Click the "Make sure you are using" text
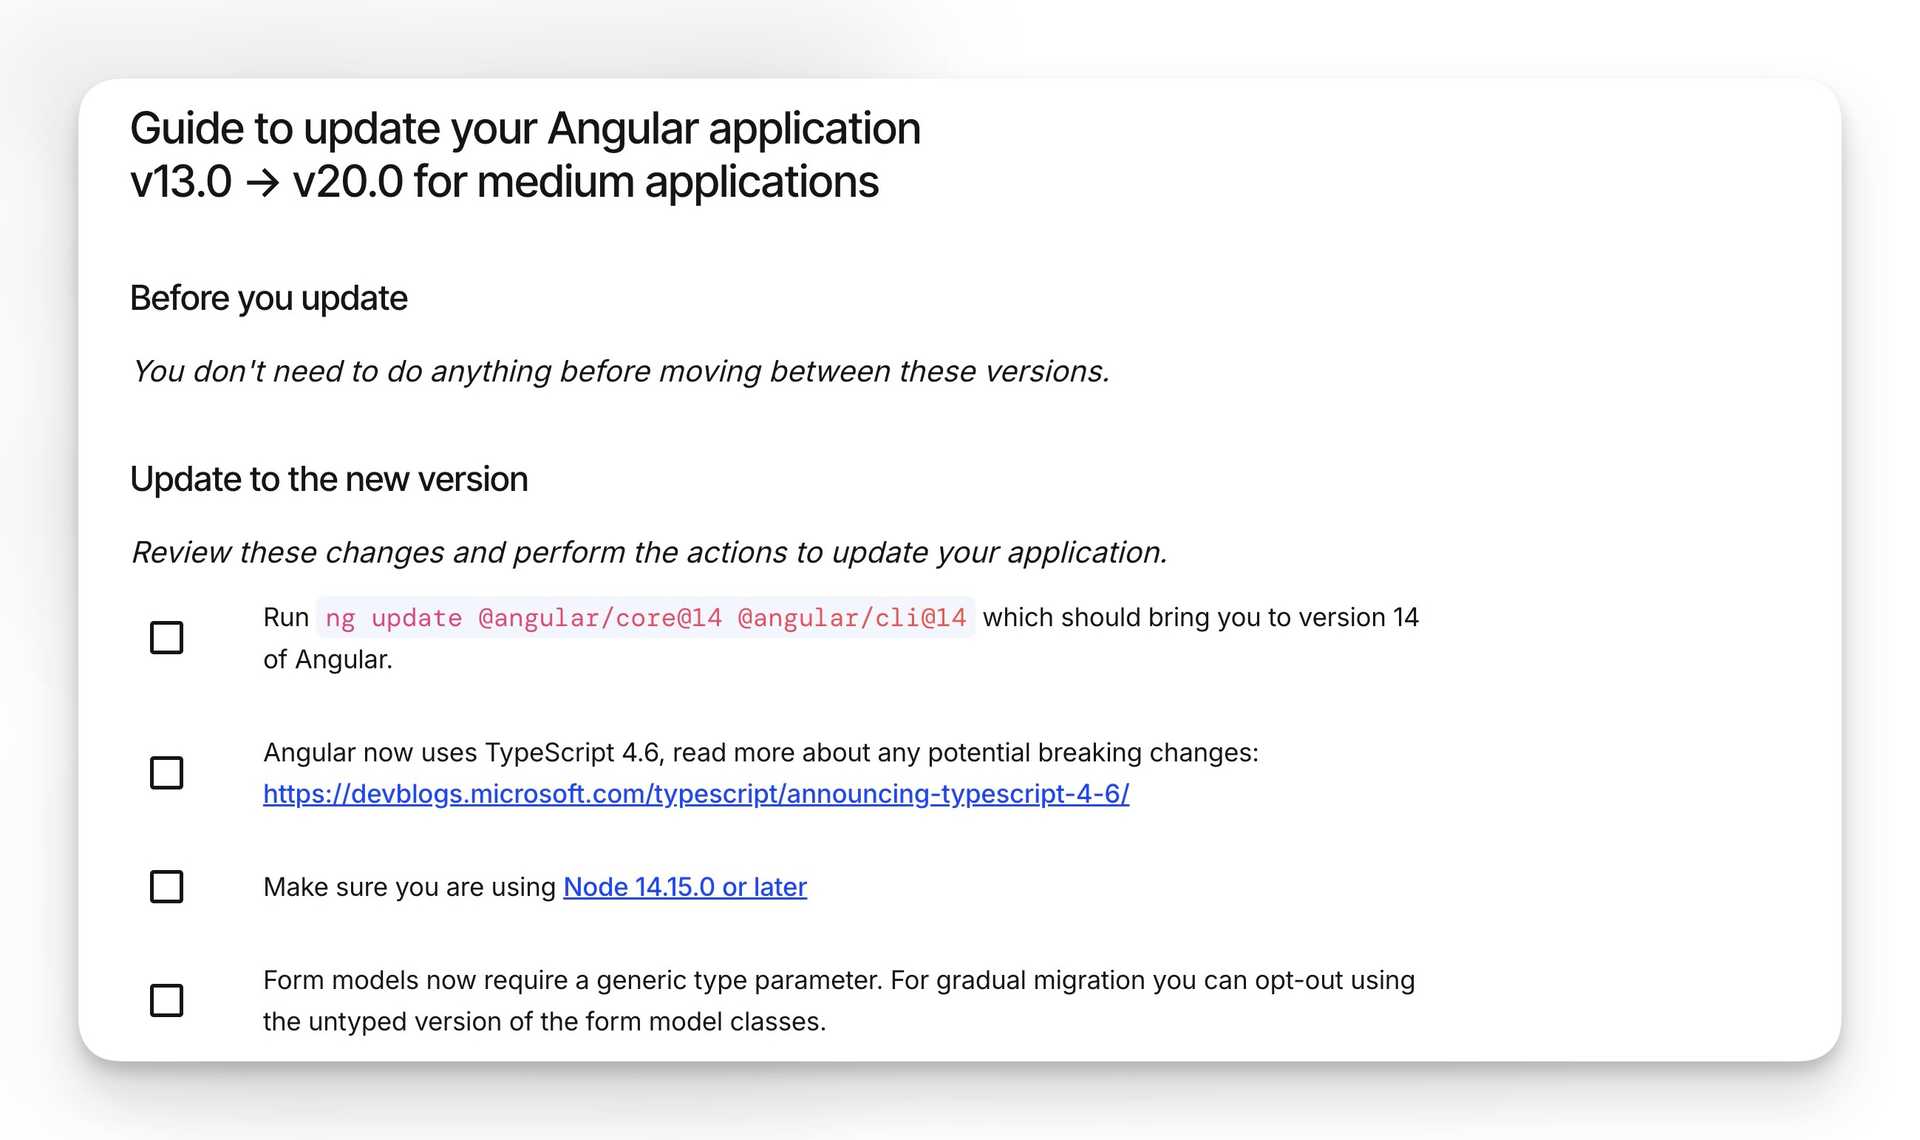1920x1140 pixels. (410, 886)
